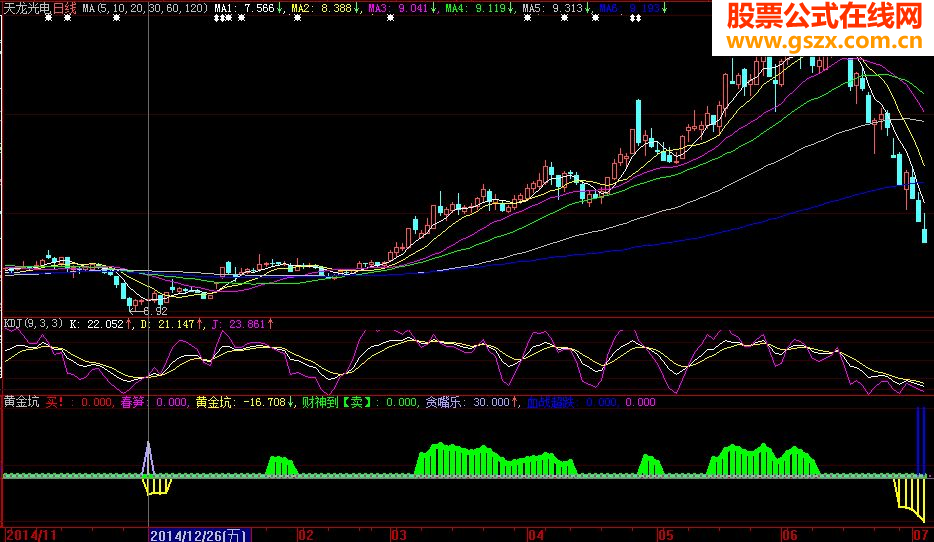Click the 天龙光电 stock name label

click(27, 8)
